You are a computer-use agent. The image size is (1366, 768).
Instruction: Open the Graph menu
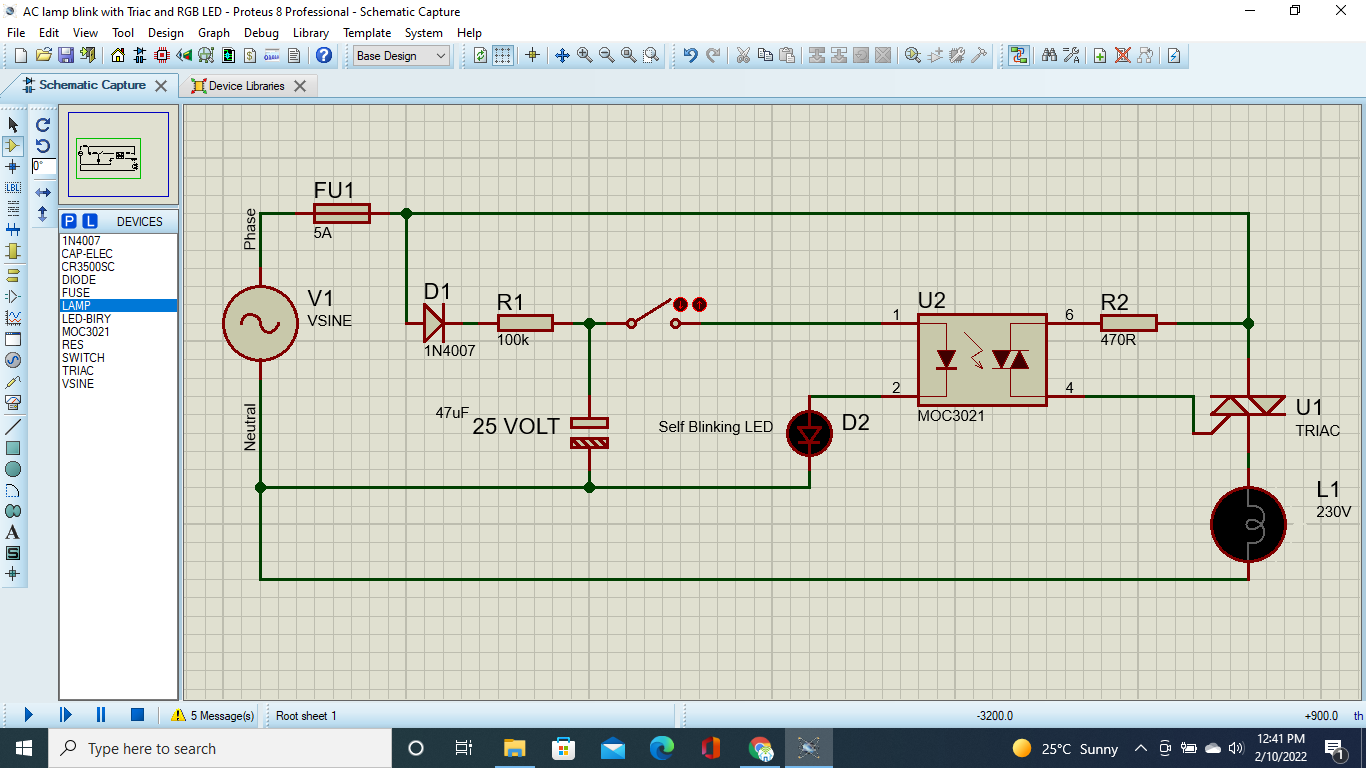pyautogui.click(x=214, y=32)
